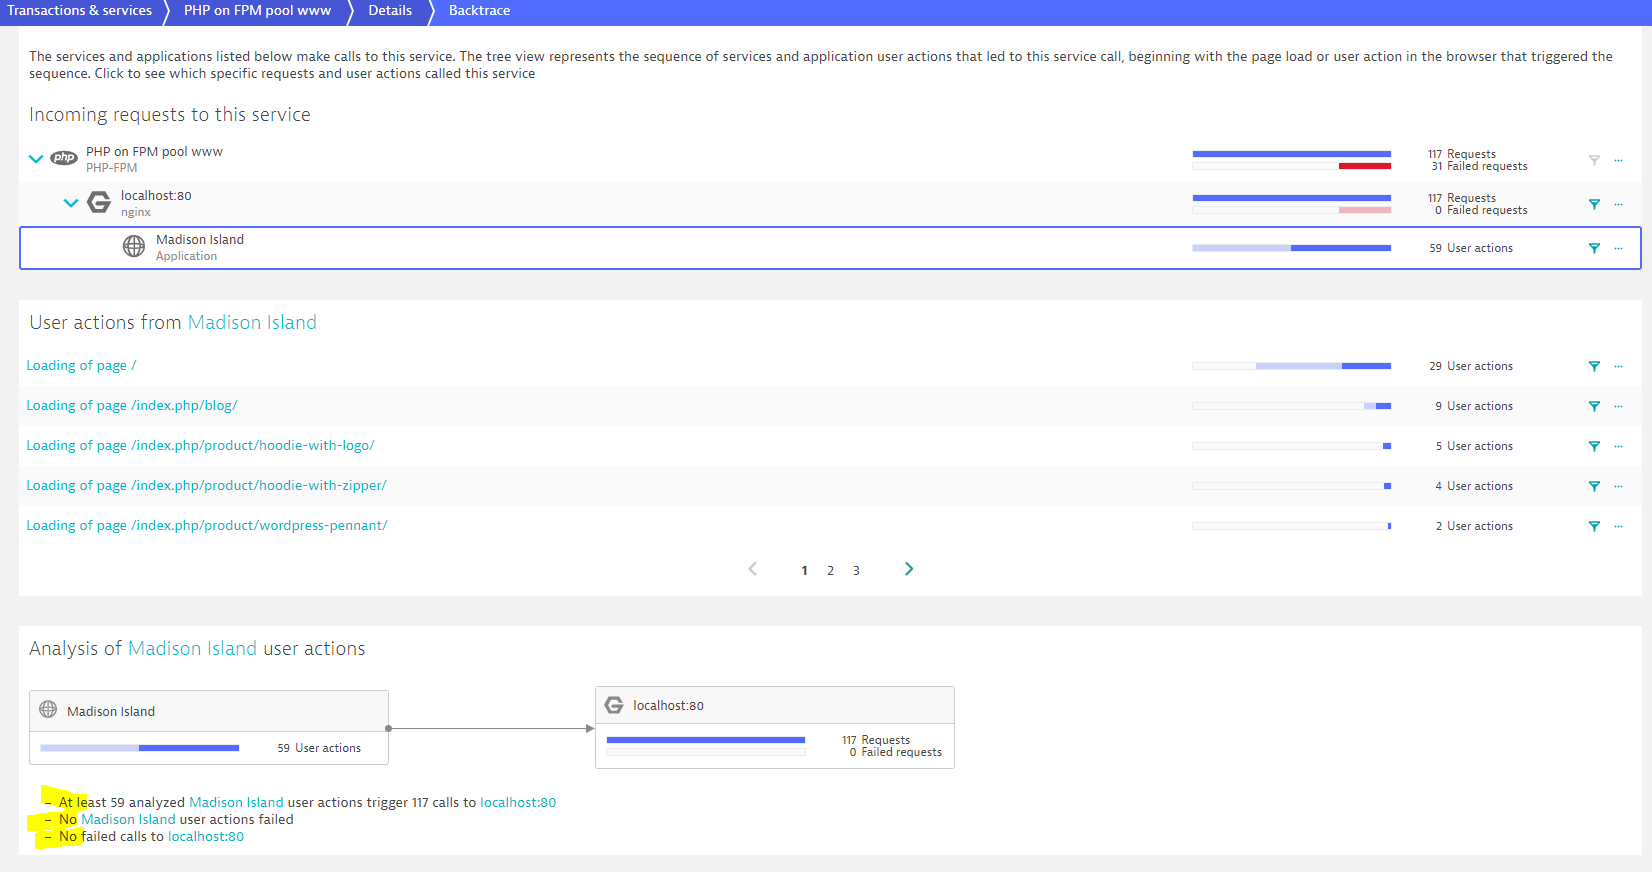Open page 3 of user actions
Screen dimensions: 1652x872
tap(856, 571)
